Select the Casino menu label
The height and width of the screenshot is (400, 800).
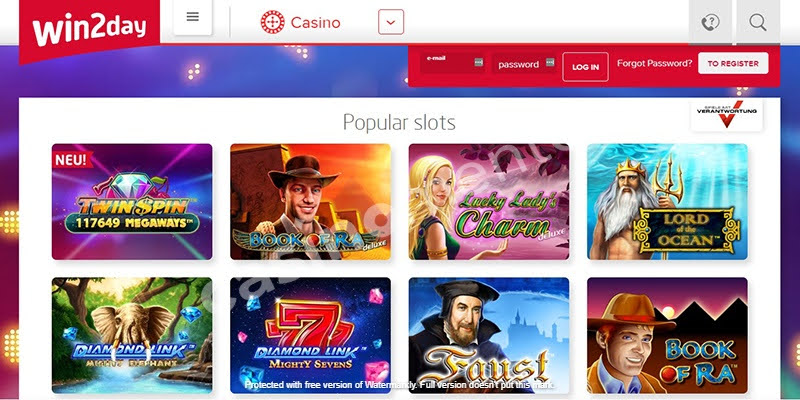pos(315,23)
